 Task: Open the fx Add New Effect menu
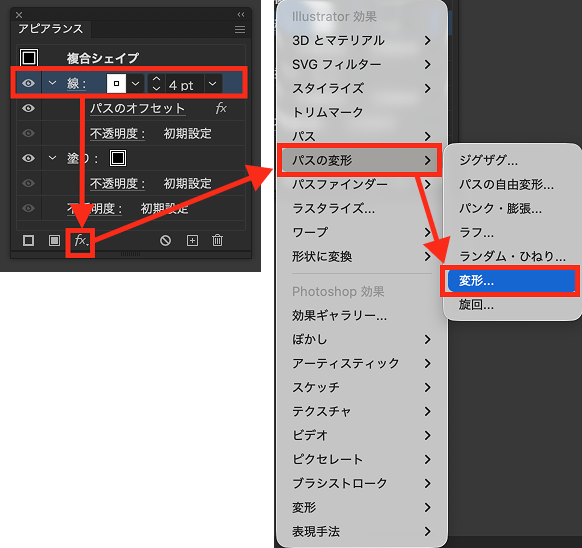click(81, 241)
